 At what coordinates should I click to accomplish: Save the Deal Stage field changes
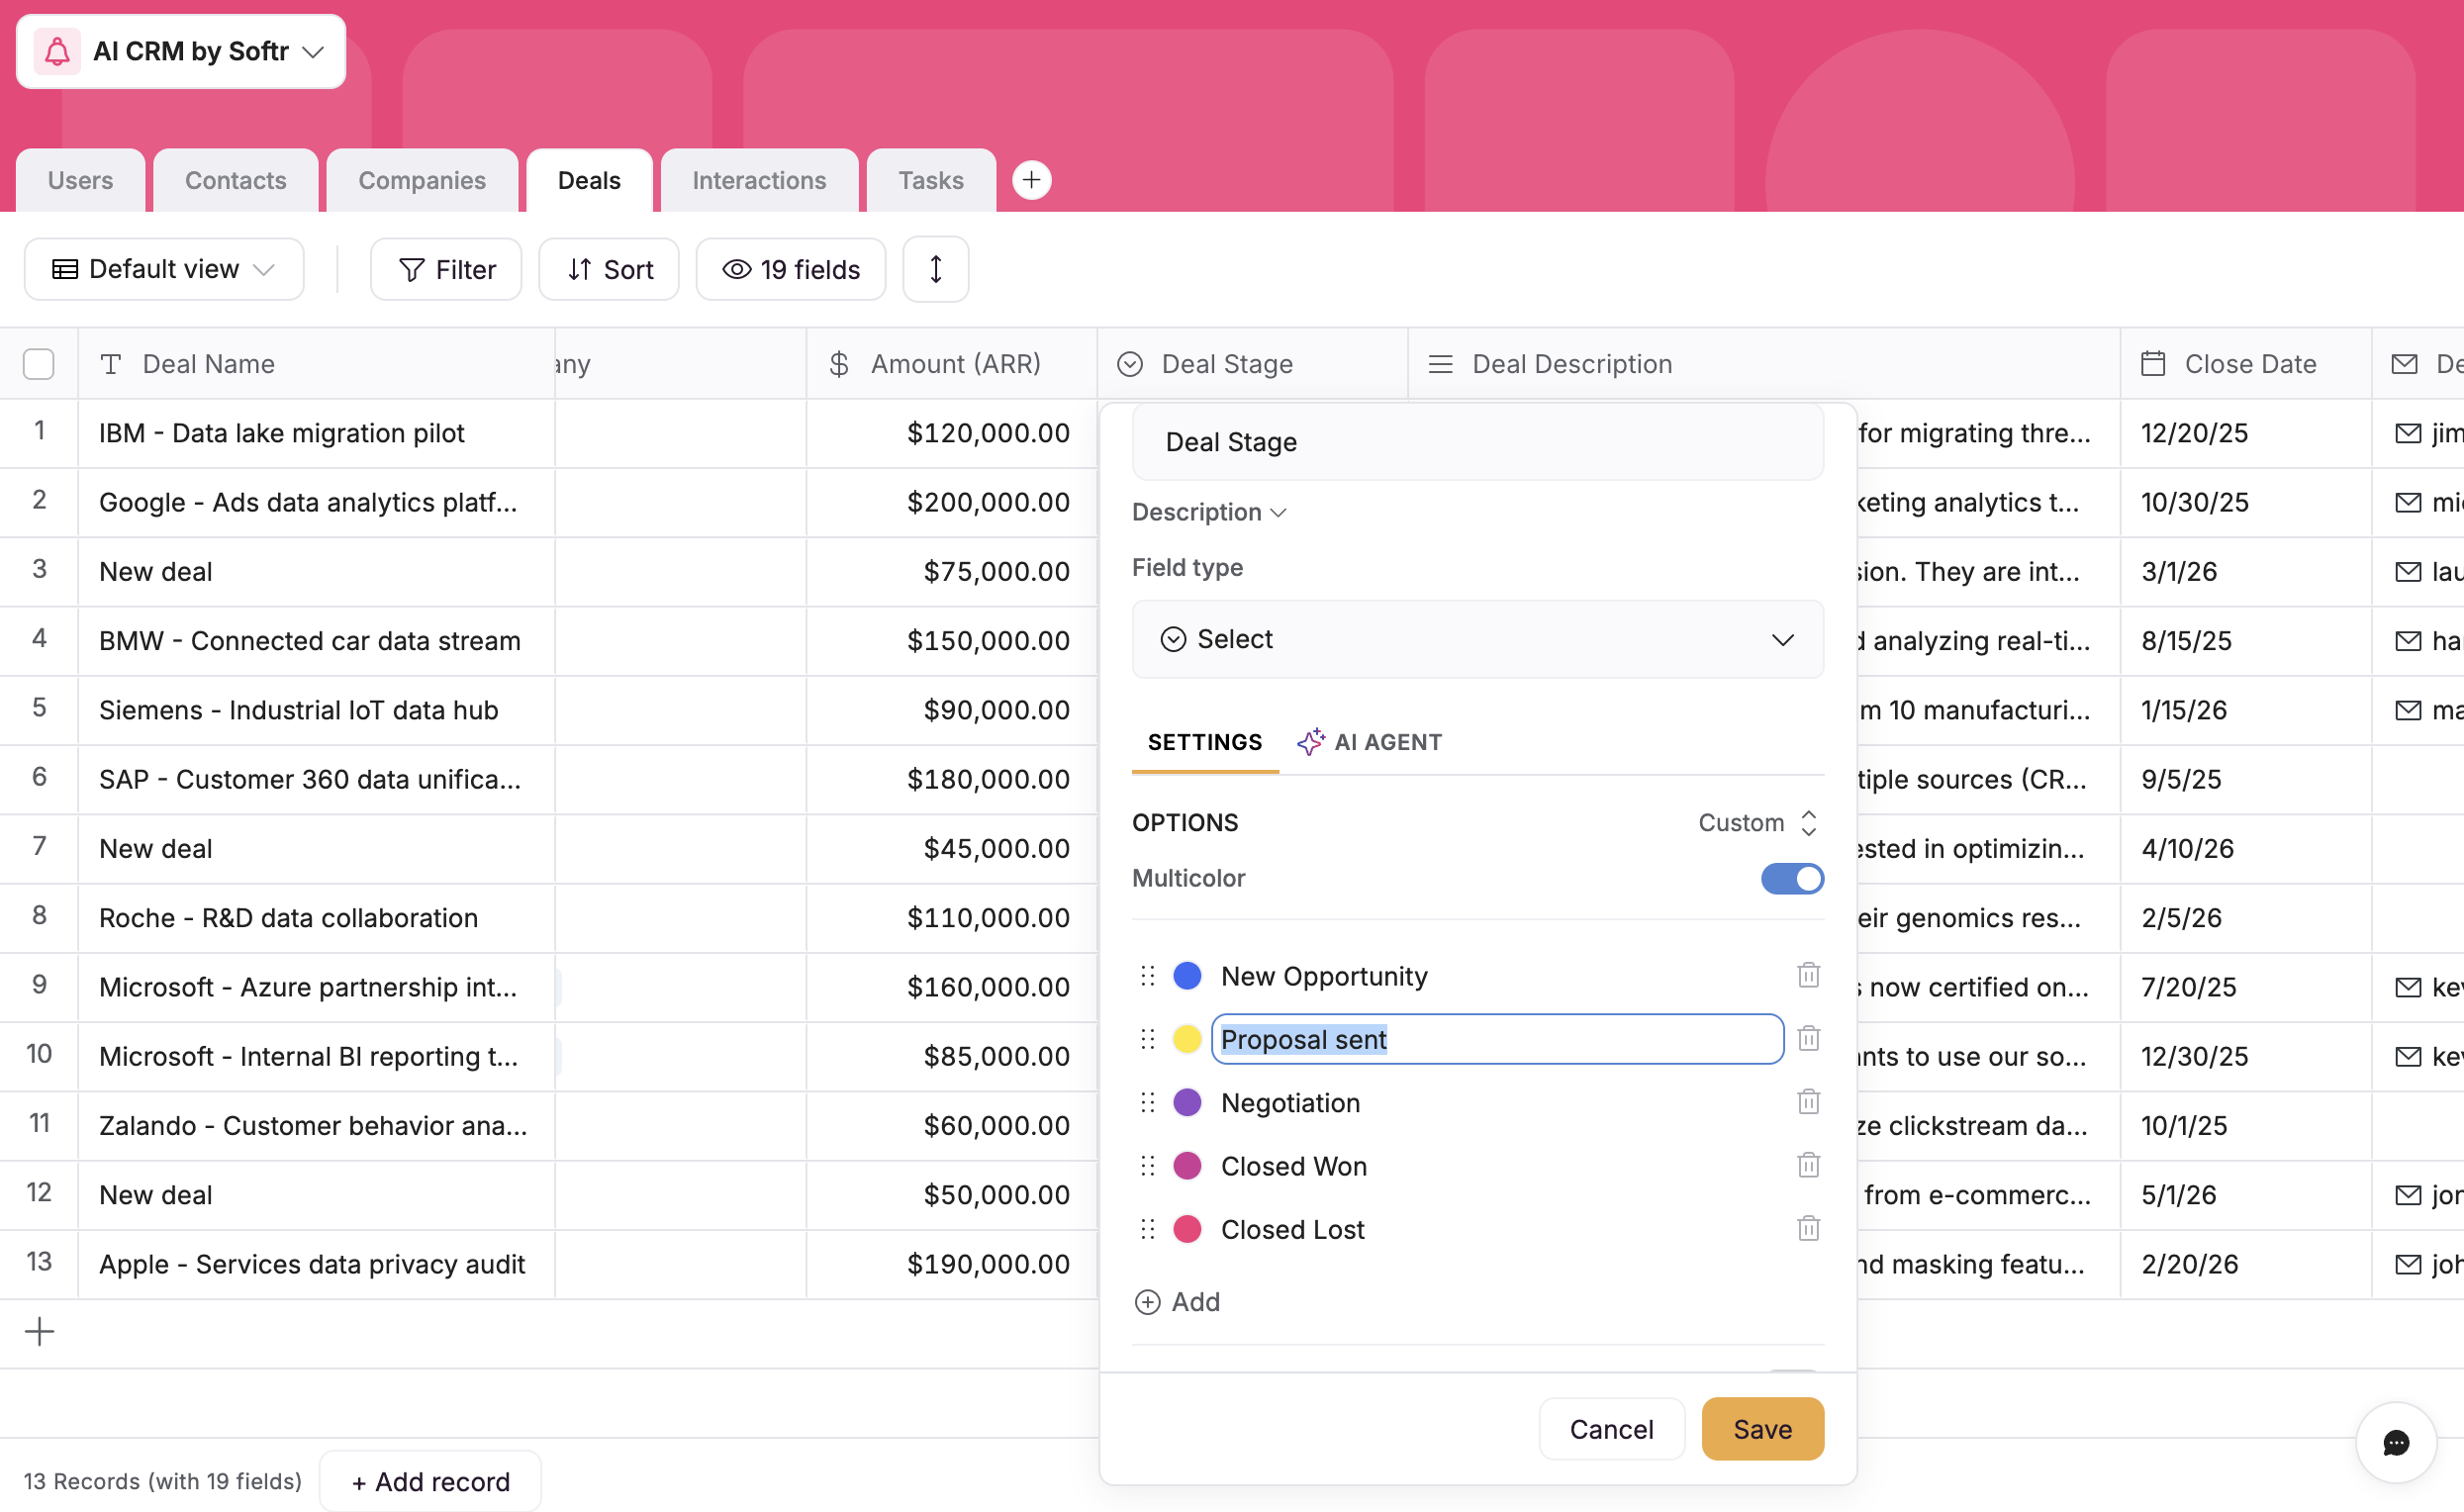coord(1761,1428)
